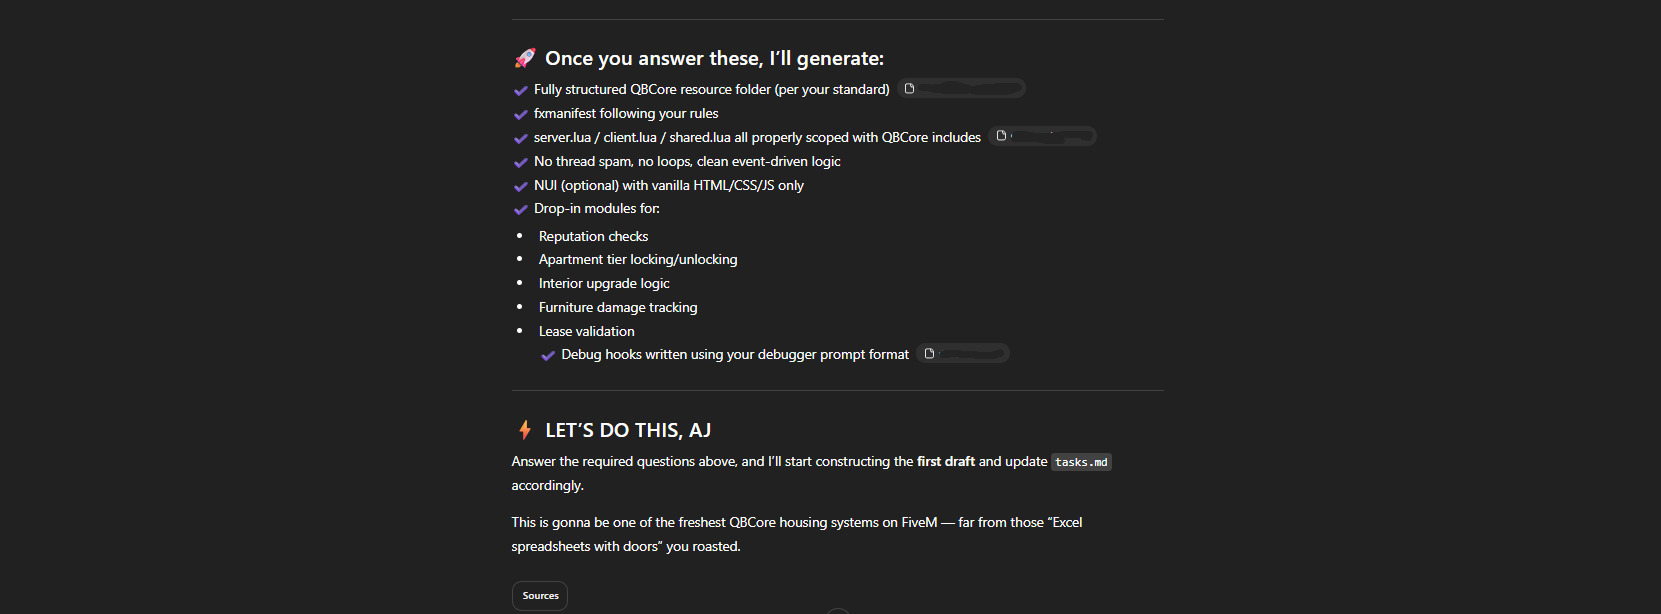Click the lightning bolt icon beside 'LET'S DO THIS, AJ'
The width and height of the screenshot is (1661, 614).
point(524,431)
